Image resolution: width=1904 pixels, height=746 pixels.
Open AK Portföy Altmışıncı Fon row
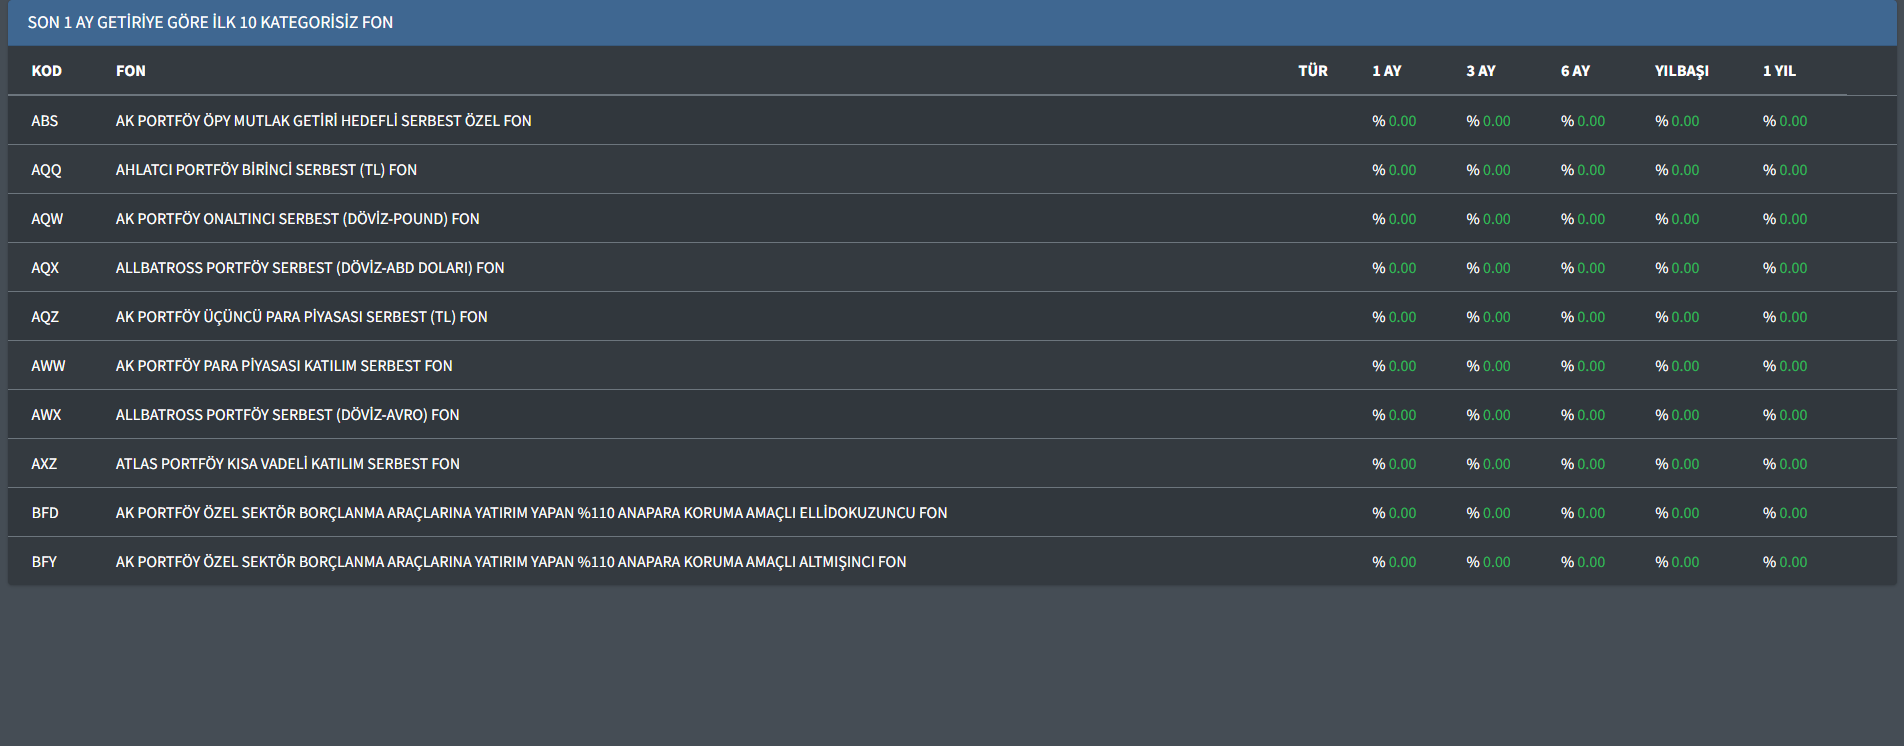510,562
